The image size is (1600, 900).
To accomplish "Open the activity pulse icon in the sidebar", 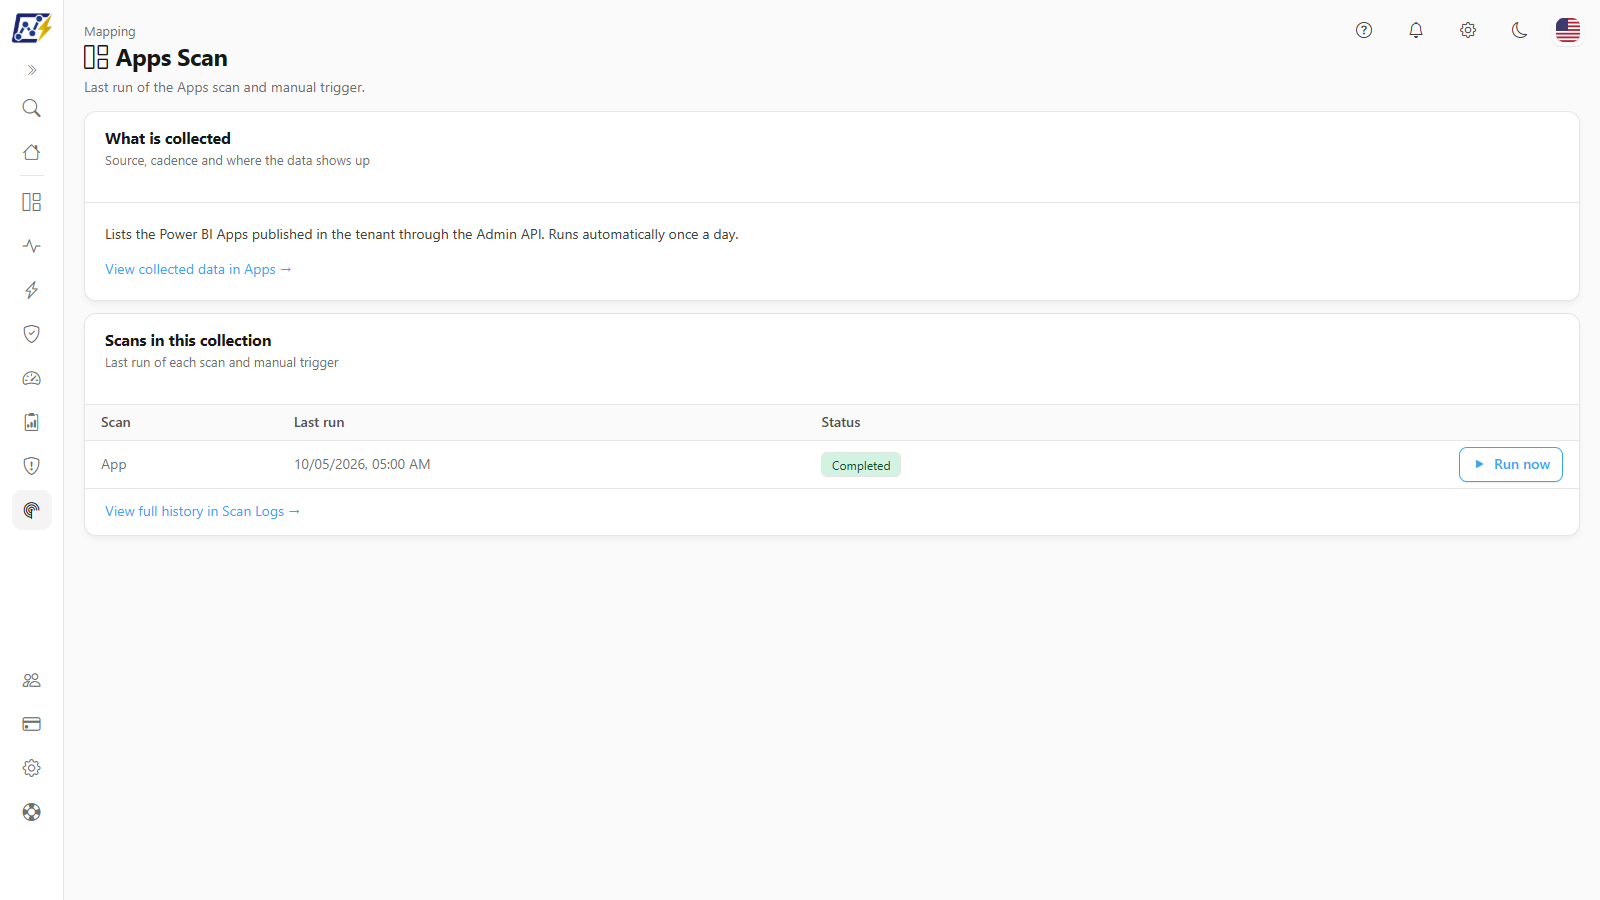I will click(x=32, y=246).
